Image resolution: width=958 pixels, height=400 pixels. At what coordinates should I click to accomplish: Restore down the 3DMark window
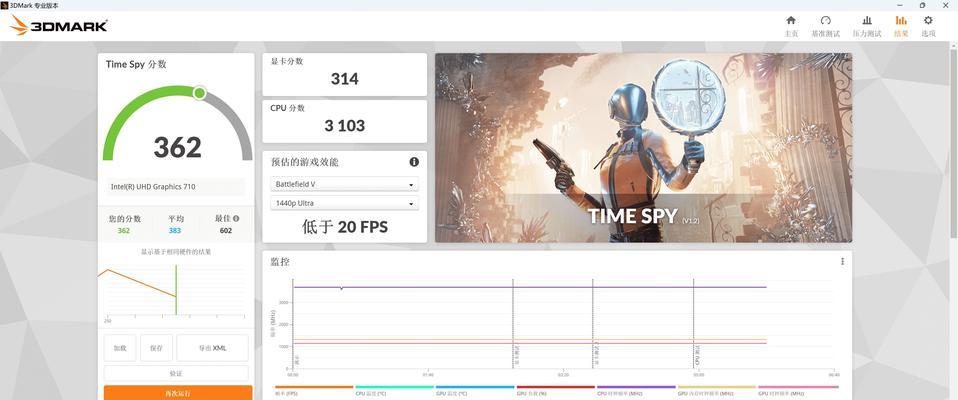click(x=922, y=5)
